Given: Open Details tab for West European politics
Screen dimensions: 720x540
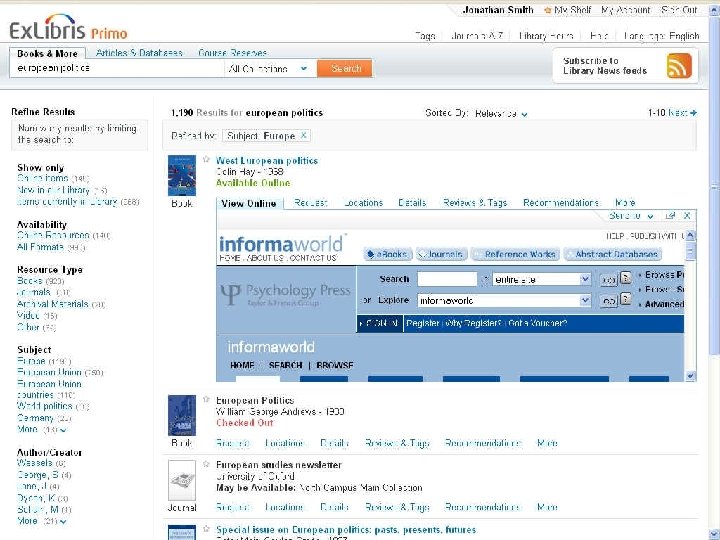Looking at the screenshot, I should (x=412, y=202).
